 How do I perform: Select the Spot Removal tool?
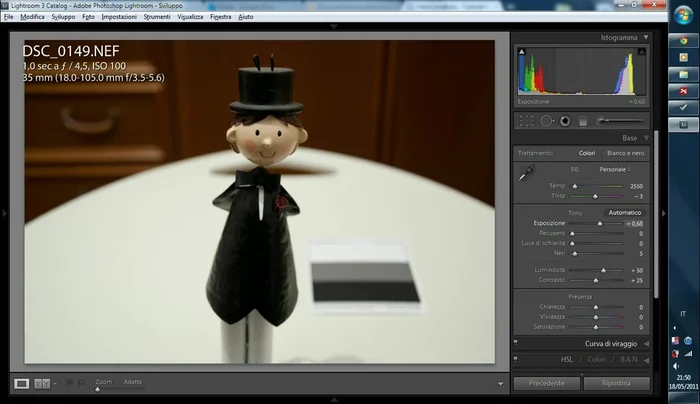pos(545,121)
